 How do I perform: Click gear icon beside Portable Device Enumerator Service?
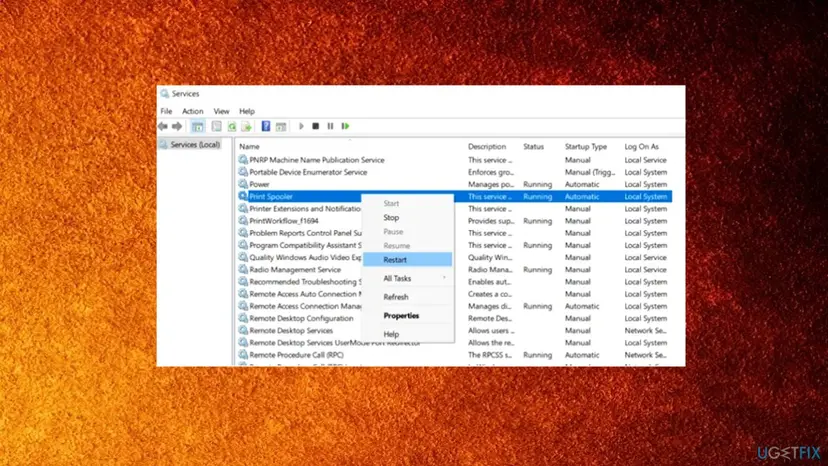coord(243,172)
